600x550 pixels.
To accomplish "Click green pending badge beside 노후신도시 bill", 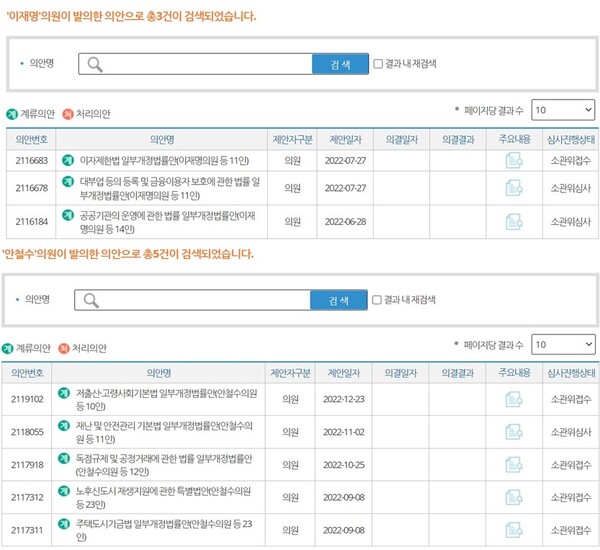I will [x=64, y=491].
